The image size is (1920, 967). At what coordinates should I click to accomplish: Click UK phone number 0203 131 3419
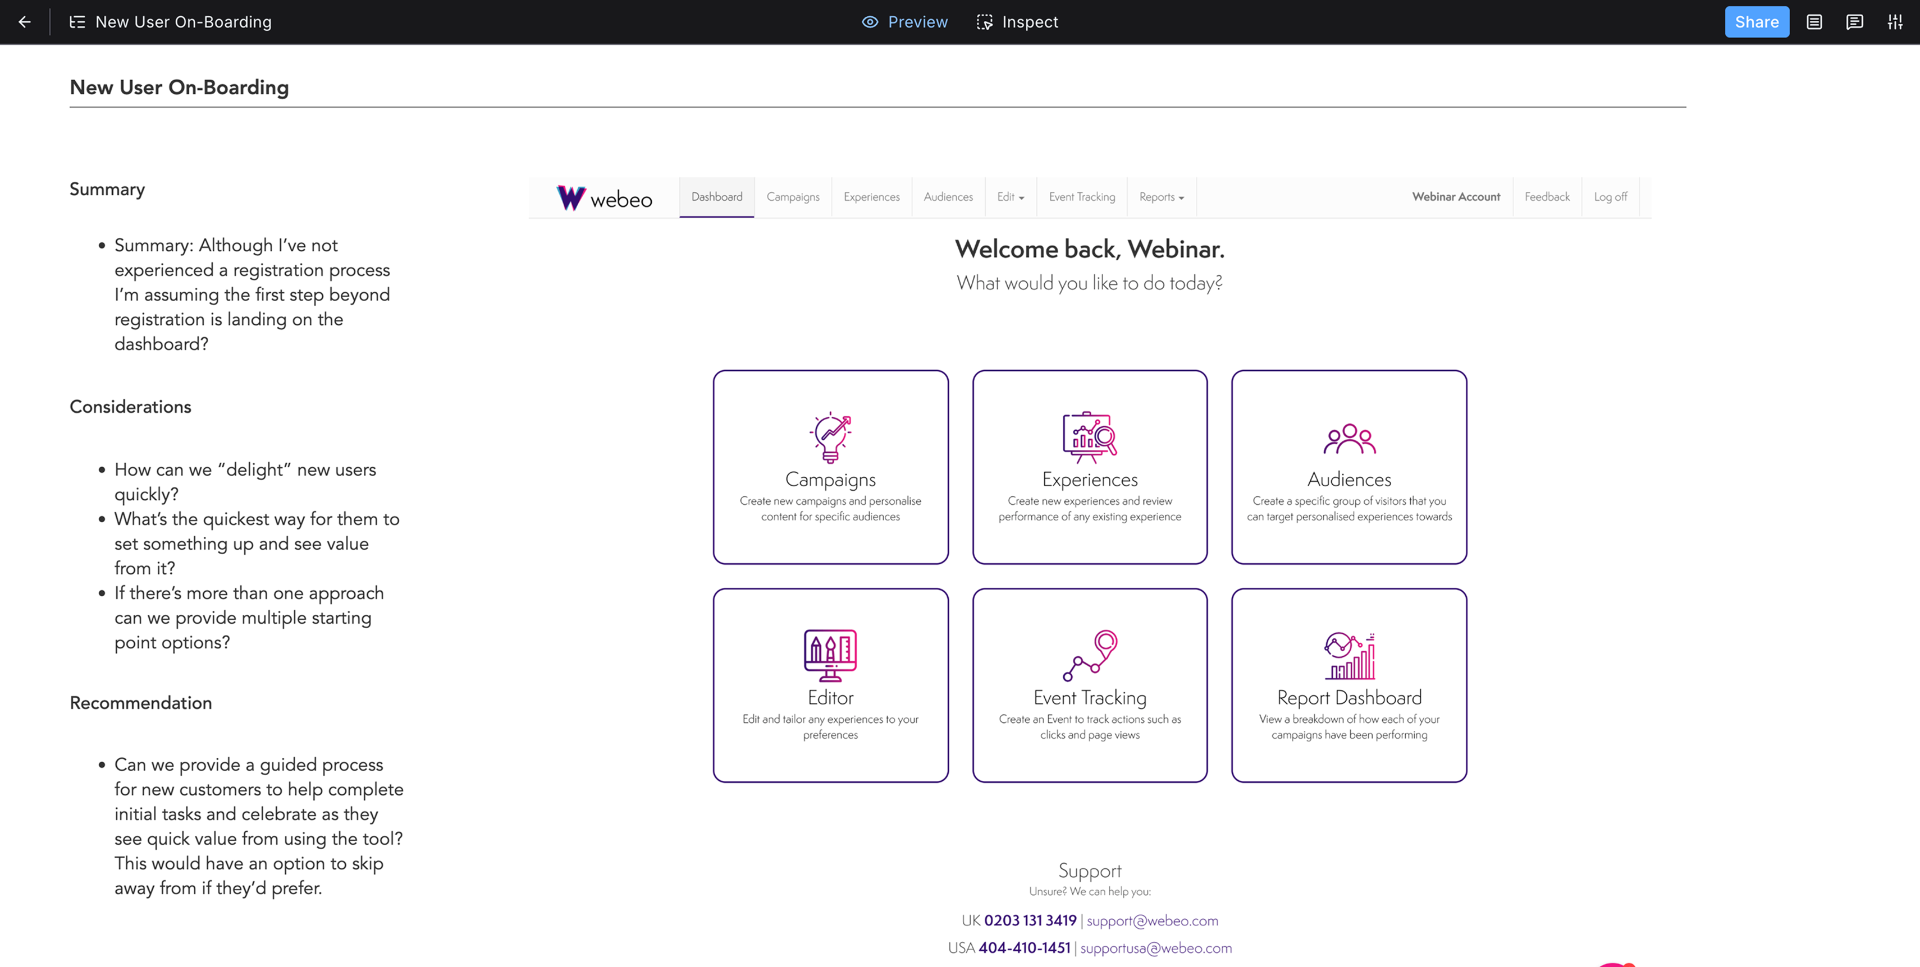coord(1030,921)
